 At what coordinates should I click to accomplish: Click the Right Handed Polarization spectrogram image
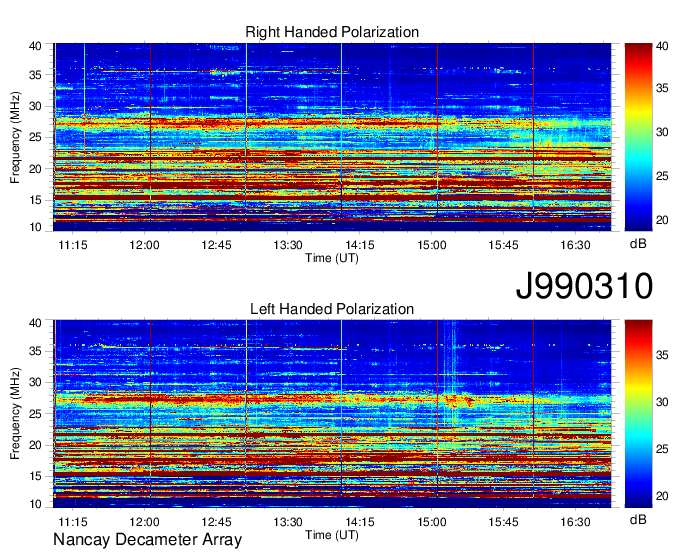tap(332, 137)
